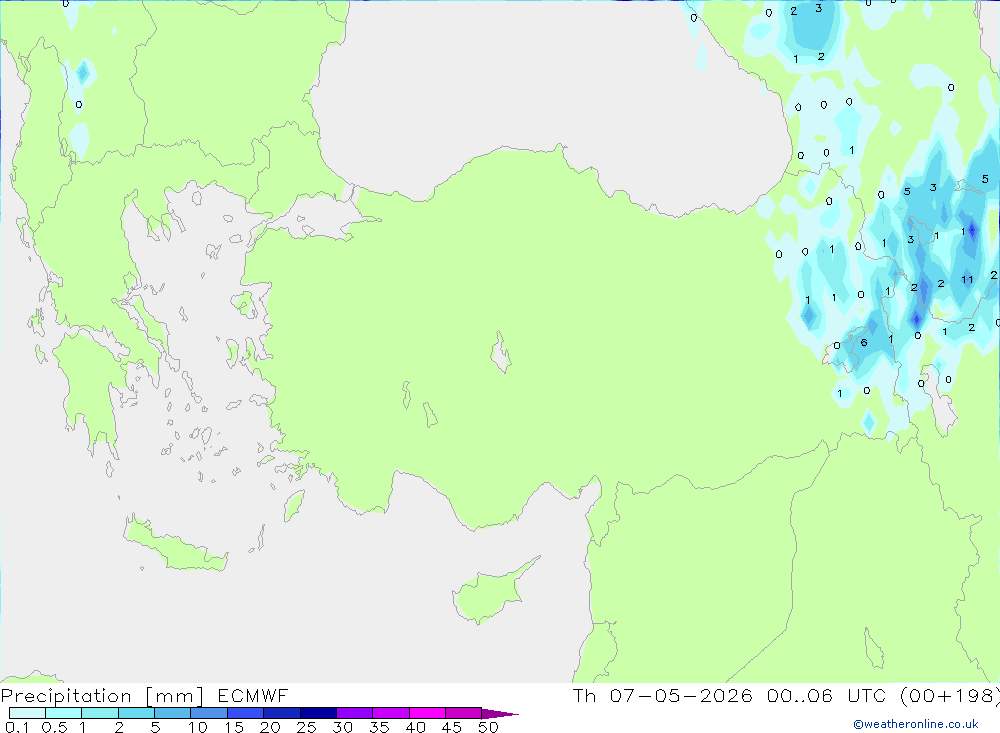
Task: Choose the 25–30 mm dark navy legend box
Action: pyautogui.click(x=318, y=713)
